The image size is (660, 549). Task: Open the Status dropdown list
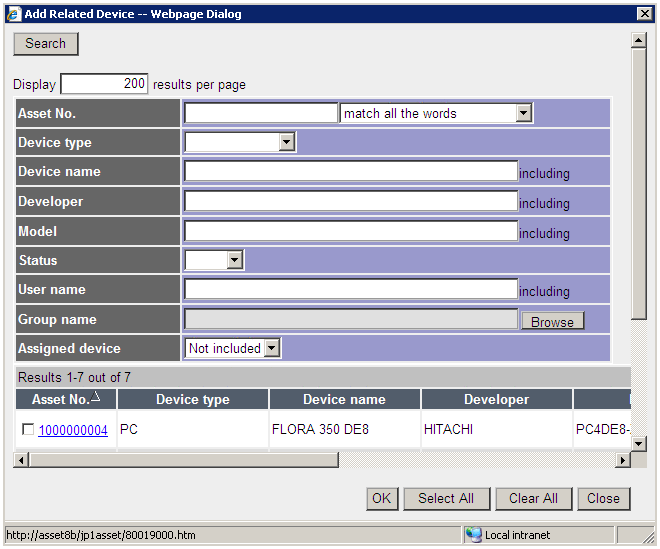click(x=235, y=260)
